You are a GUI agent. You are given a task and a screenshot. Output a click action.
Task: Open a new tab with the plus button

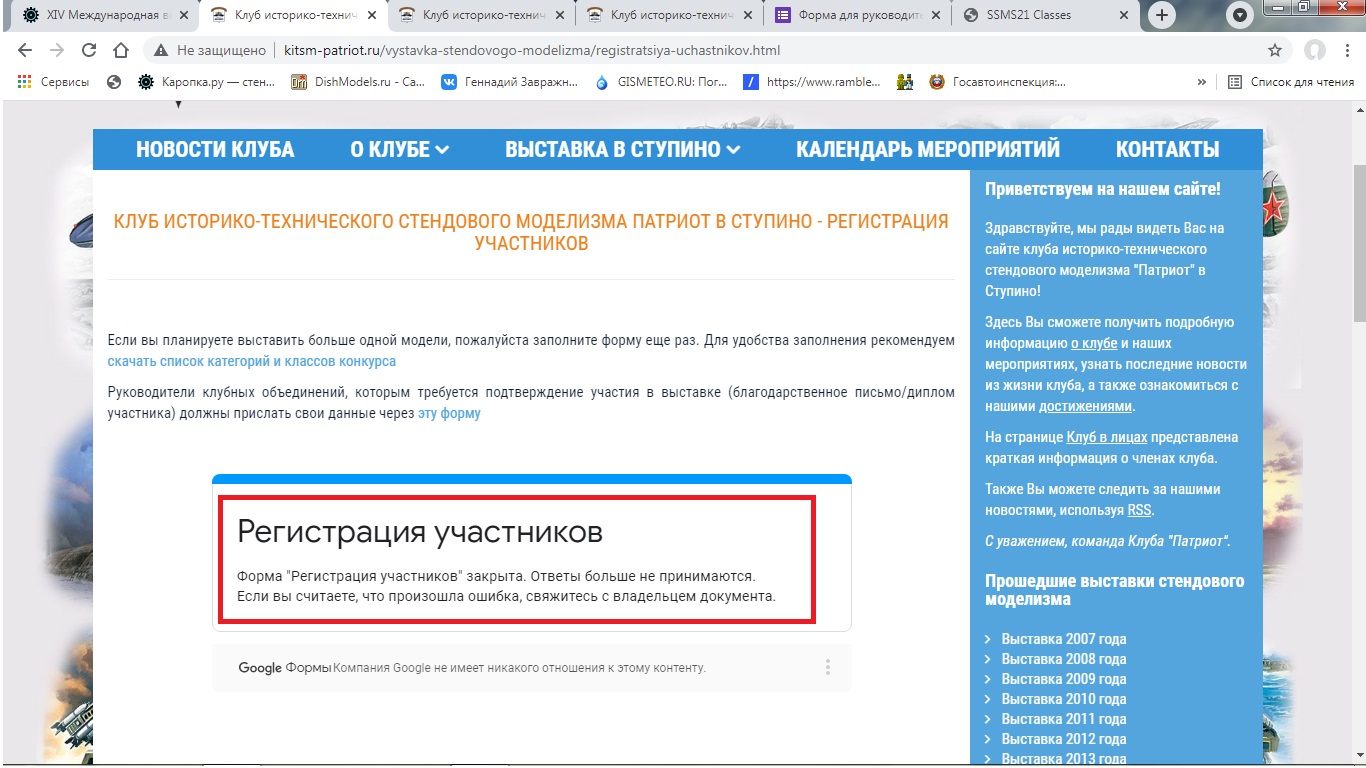(1161, 15)
